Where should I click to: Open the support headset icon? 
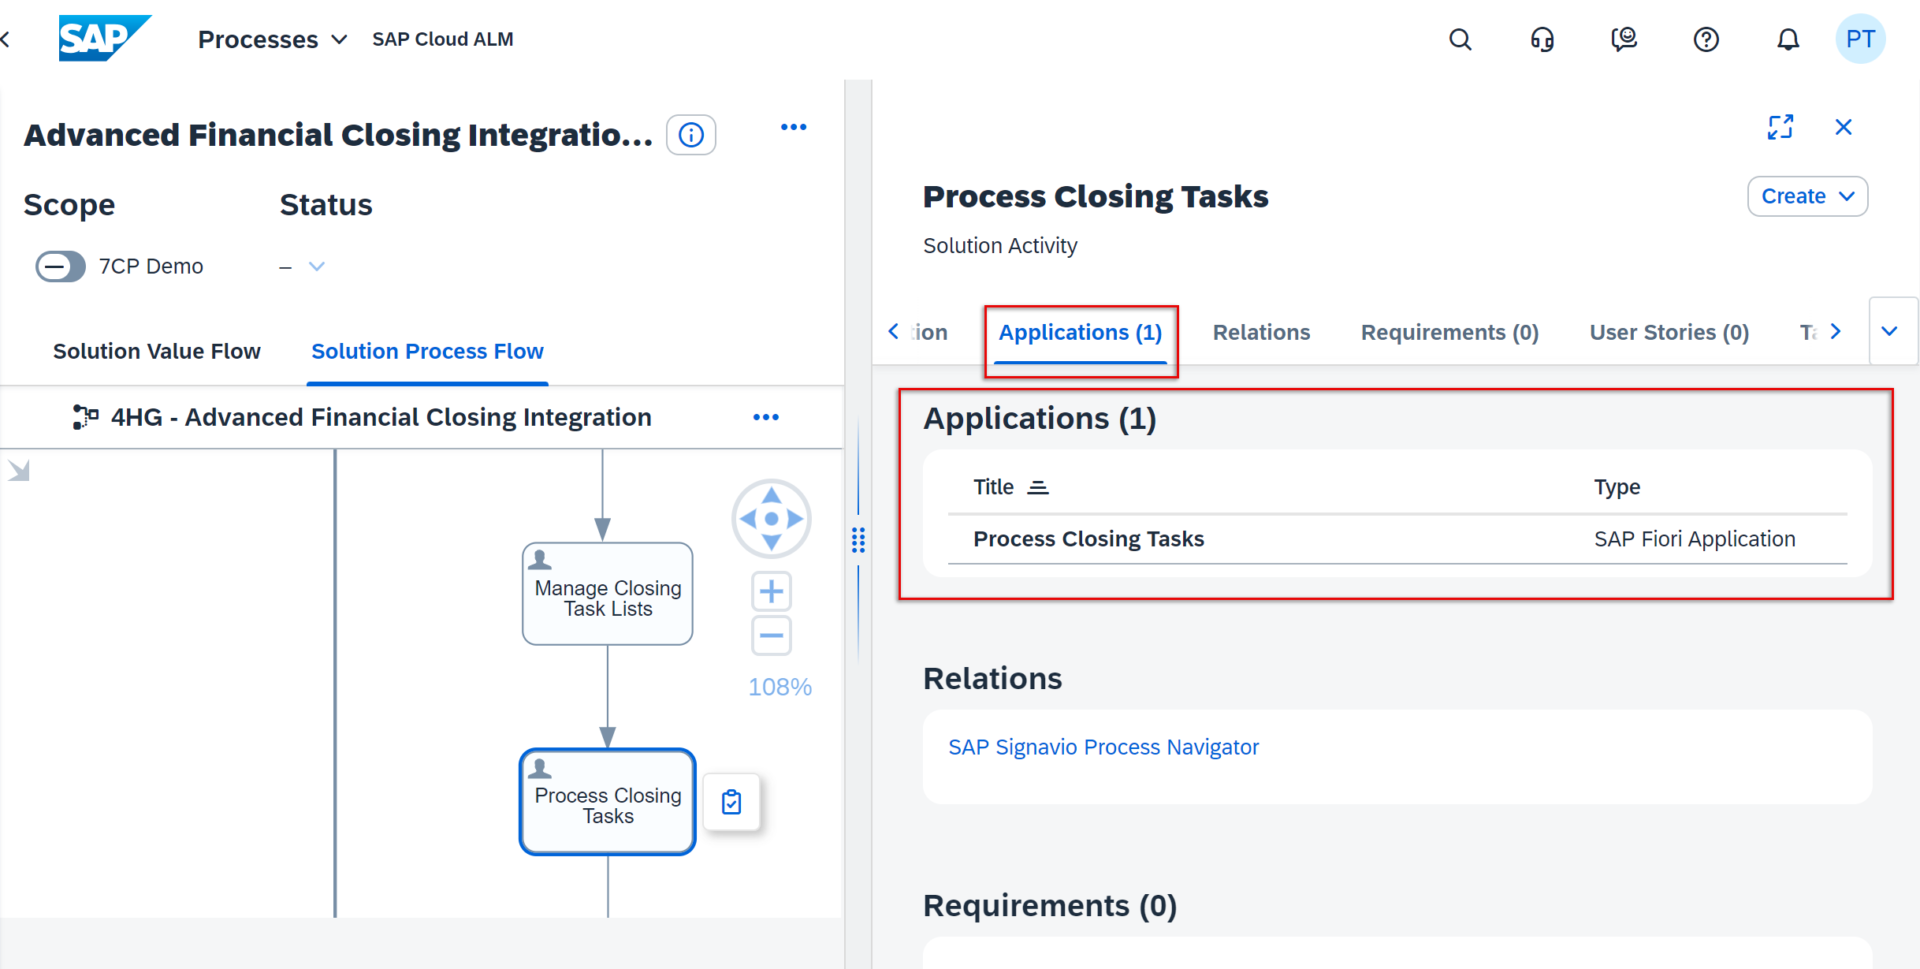click(1542, 40)
